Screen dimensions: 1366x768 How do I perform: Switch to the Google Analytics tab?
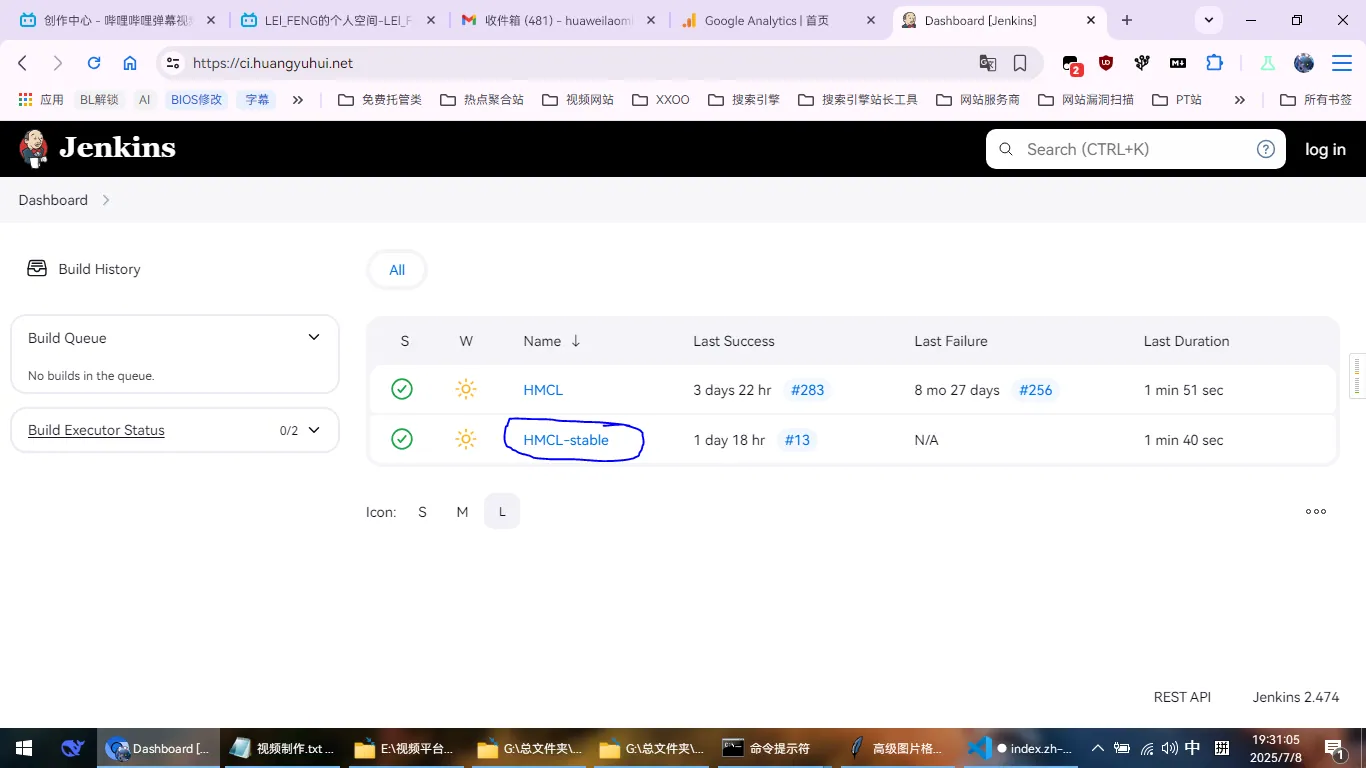[765, 20]
